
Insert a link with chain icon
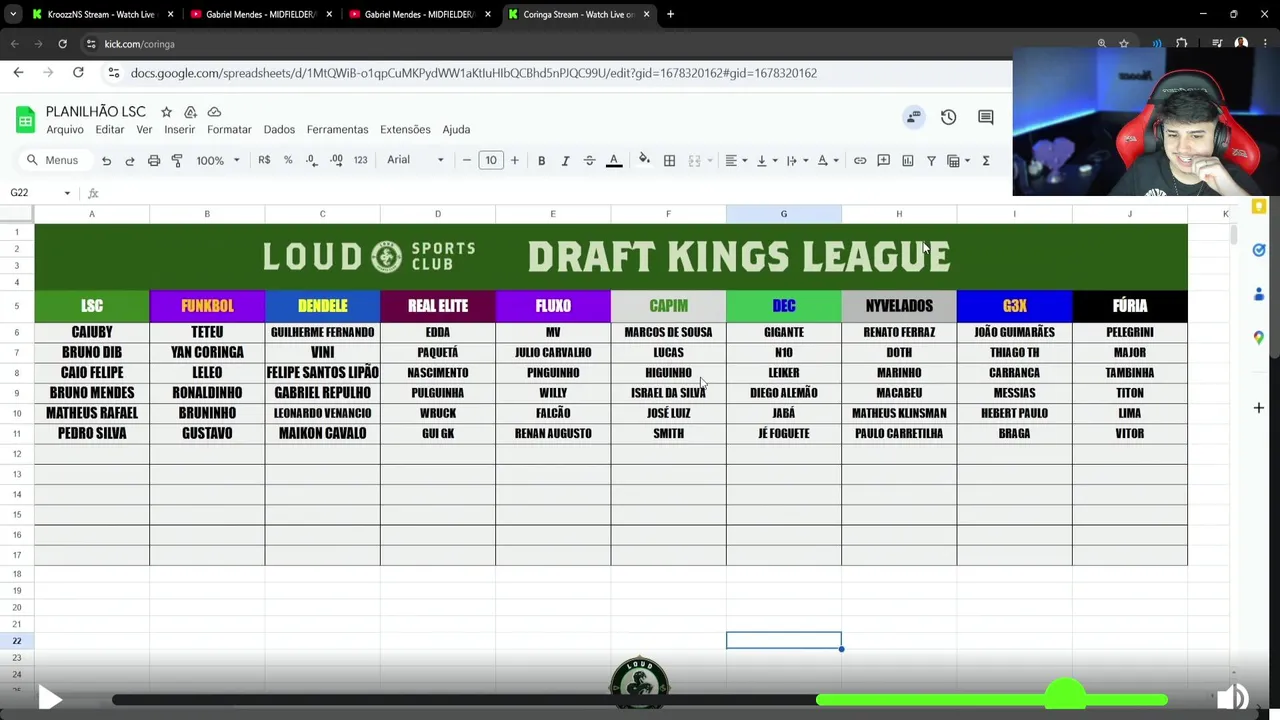click(860, 160)
